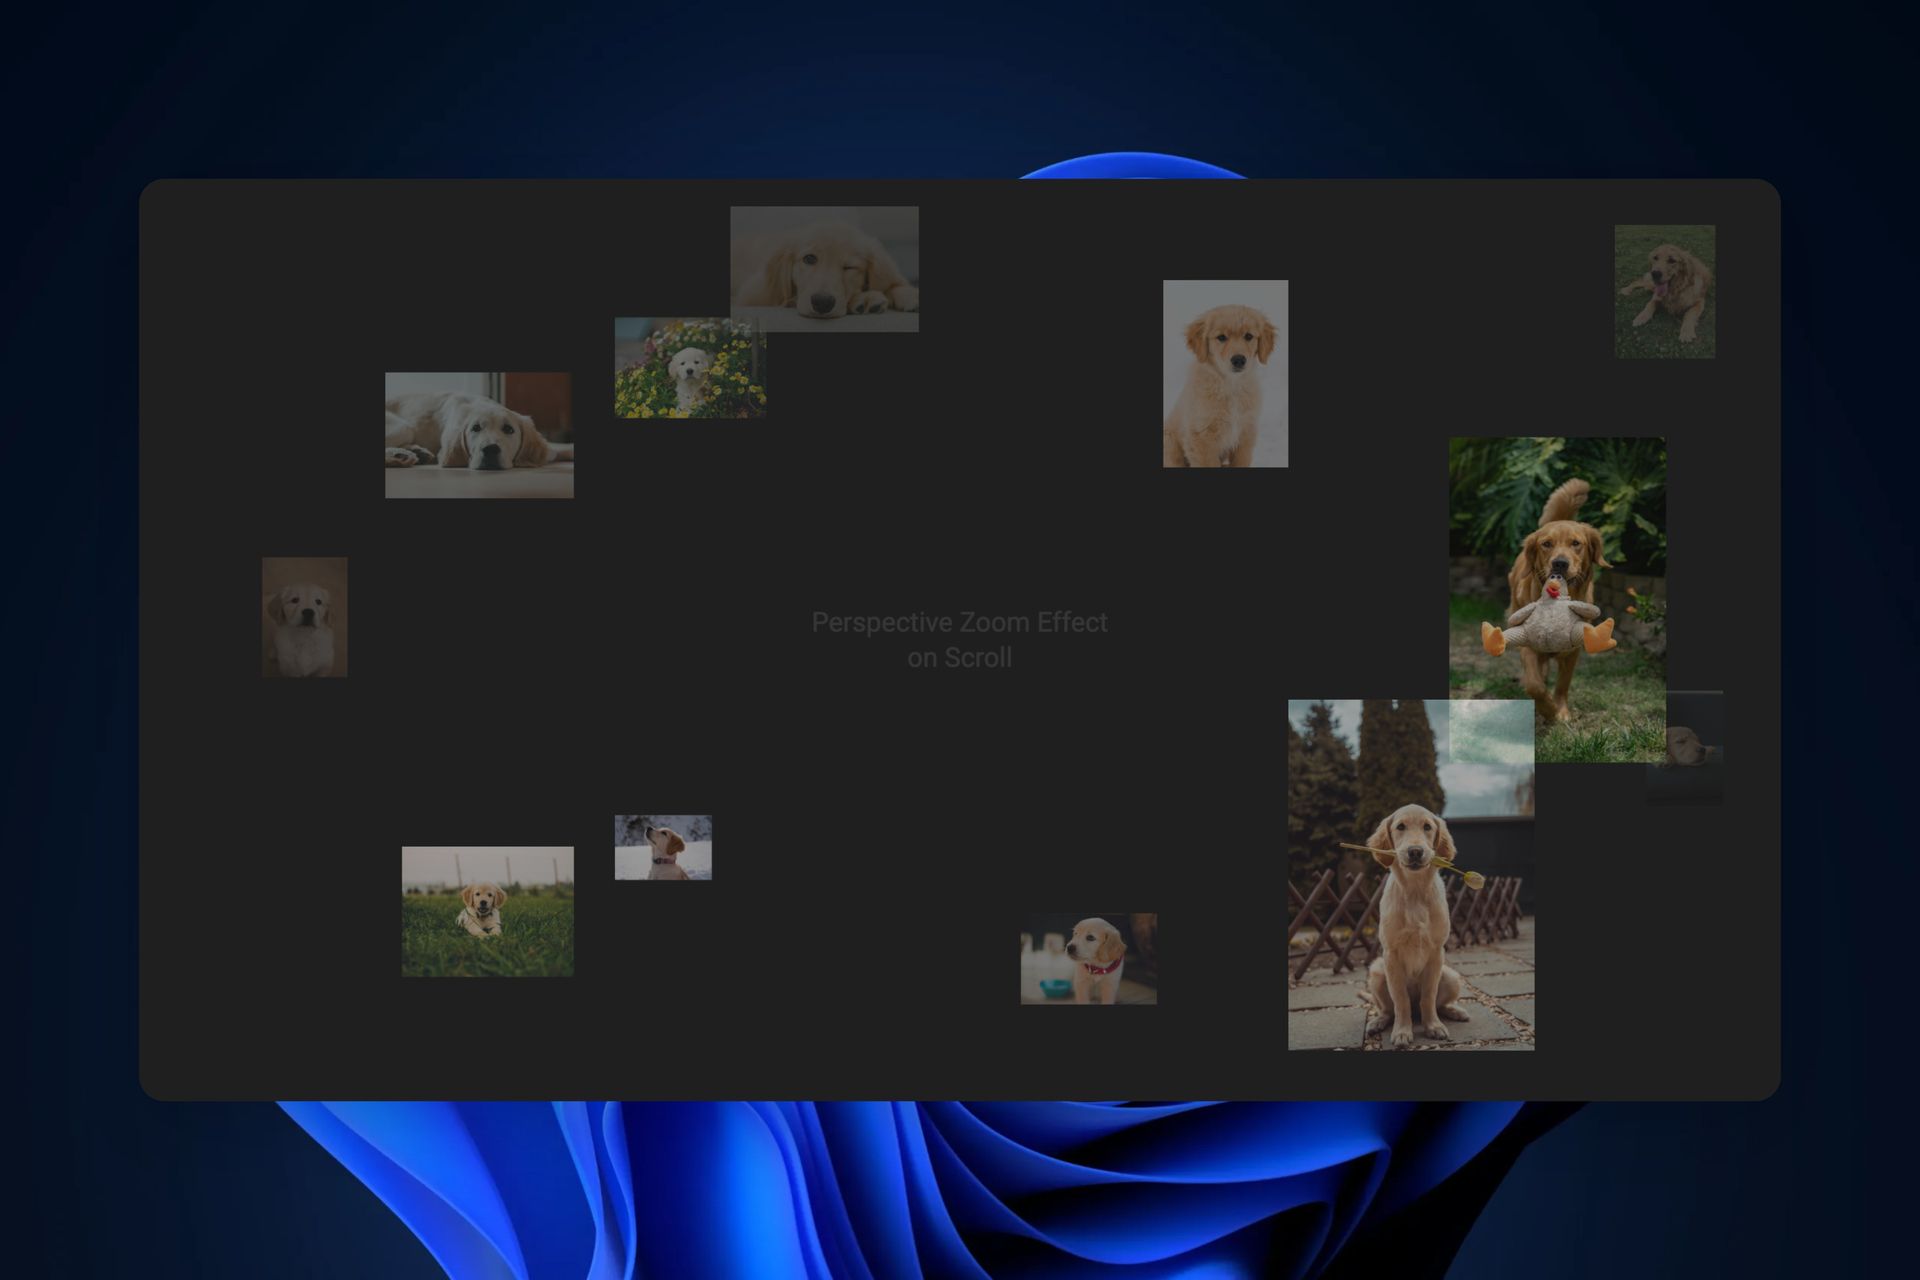Click the word Scroll in center text
The height and width of the screenshot is (1280, 1920).
(x=978, y=658)
